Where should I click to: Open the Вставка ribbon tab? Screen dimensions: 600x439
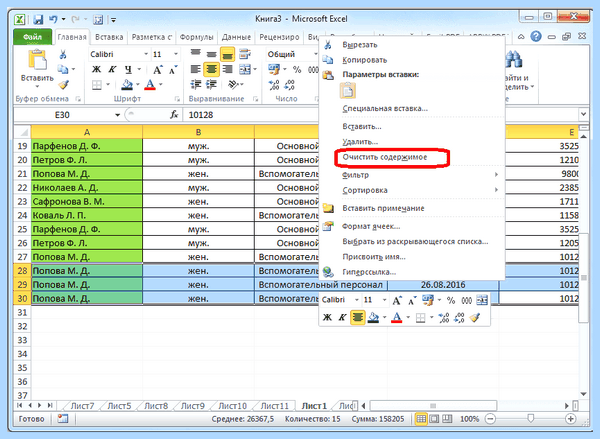click(109, 37)
